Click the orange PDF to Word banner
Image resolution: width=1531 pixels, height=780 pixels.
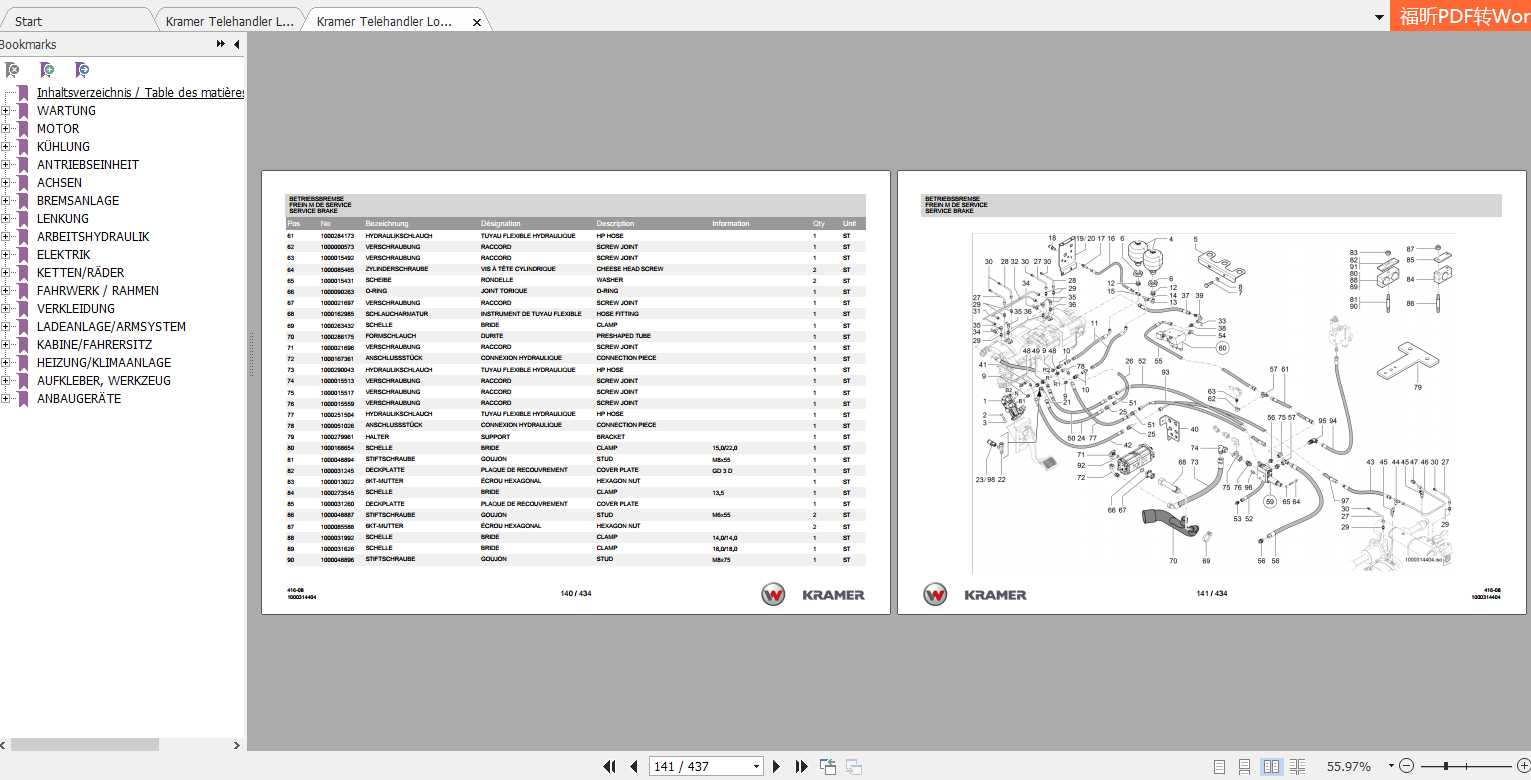click(x=1460, y=16)
